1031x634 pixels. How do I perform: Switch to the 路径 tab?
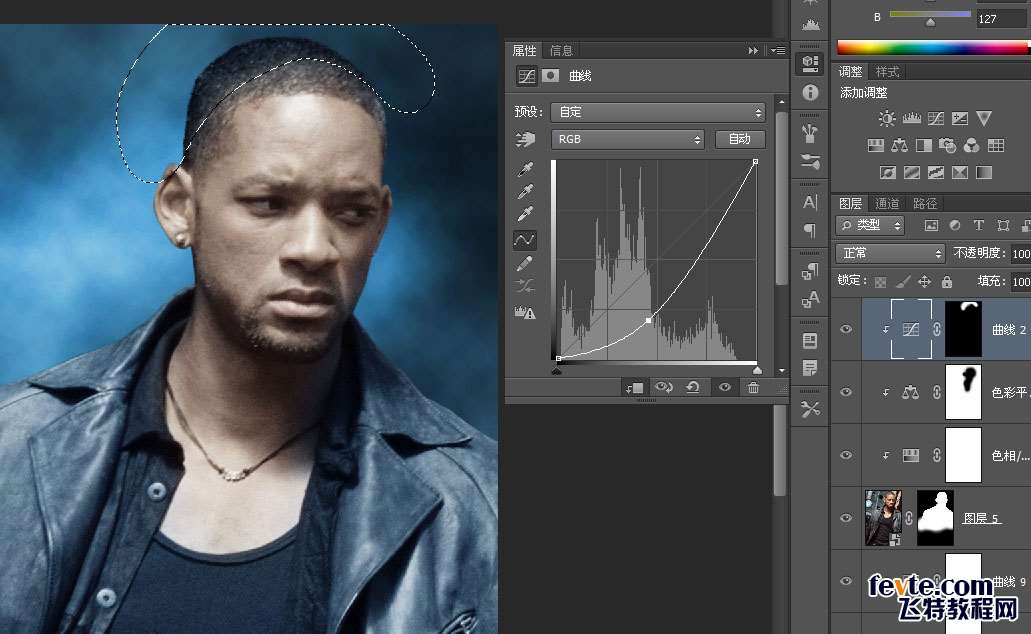pyautogui.click(x=924, y=204)
